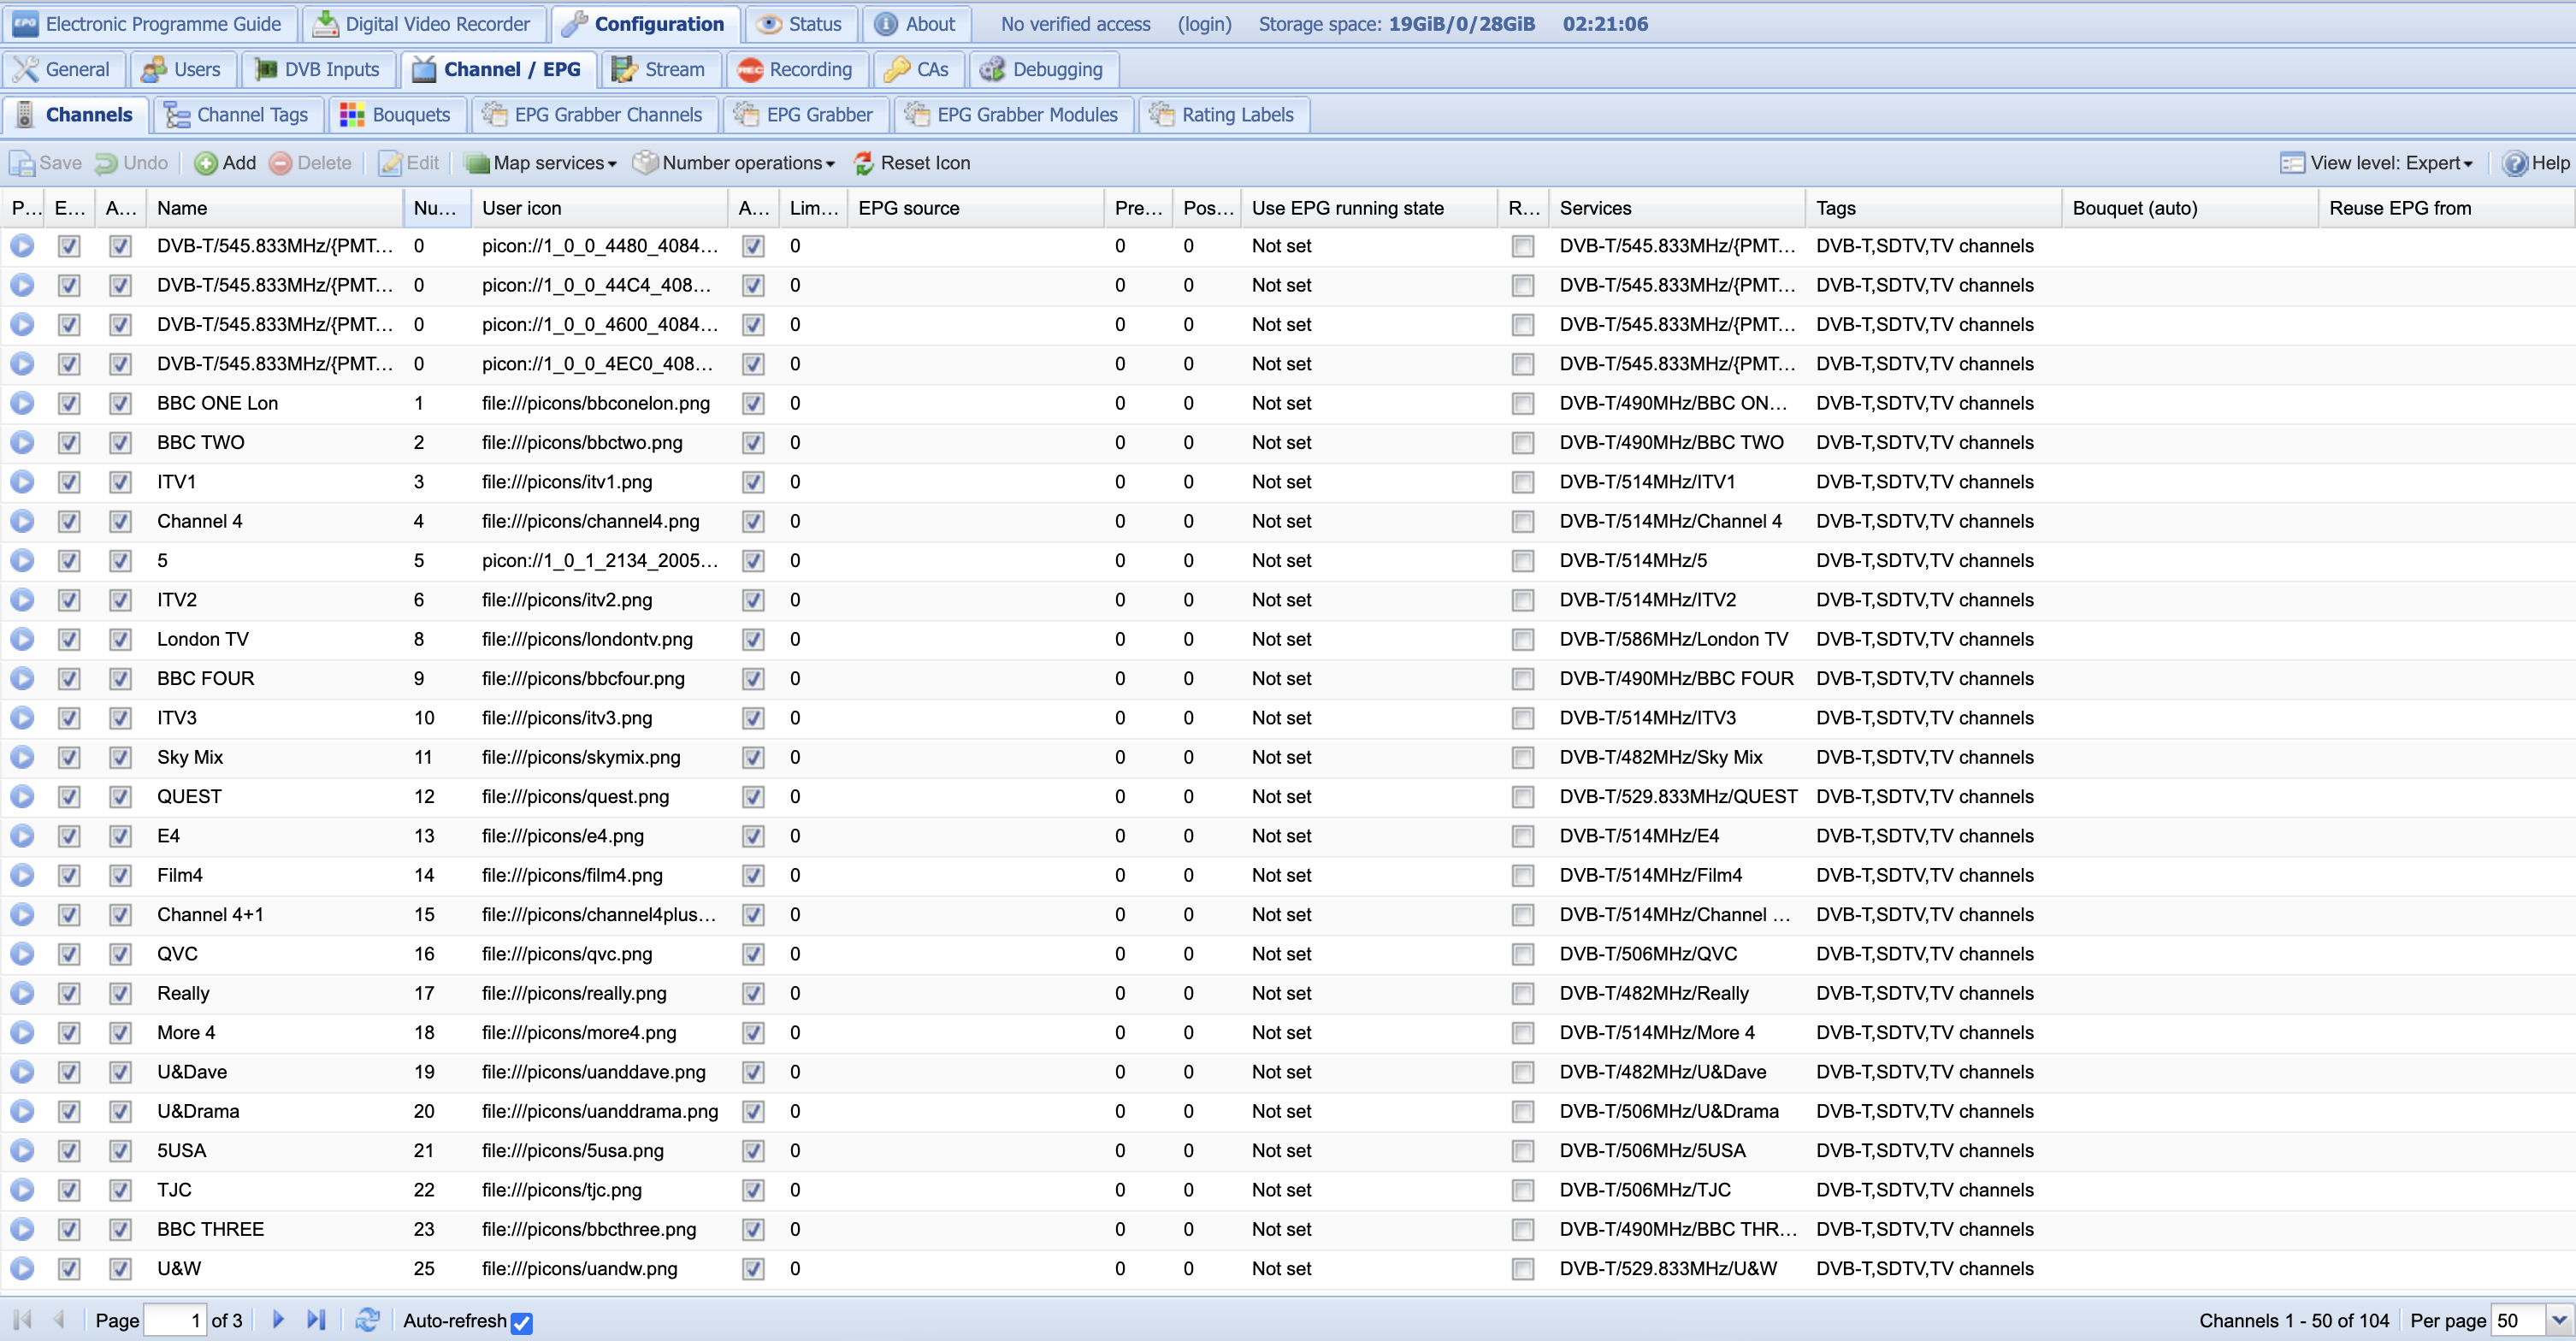Screen dimensions: 2576x1341
Task: Click the Add channel button
Action: [225, 163]
